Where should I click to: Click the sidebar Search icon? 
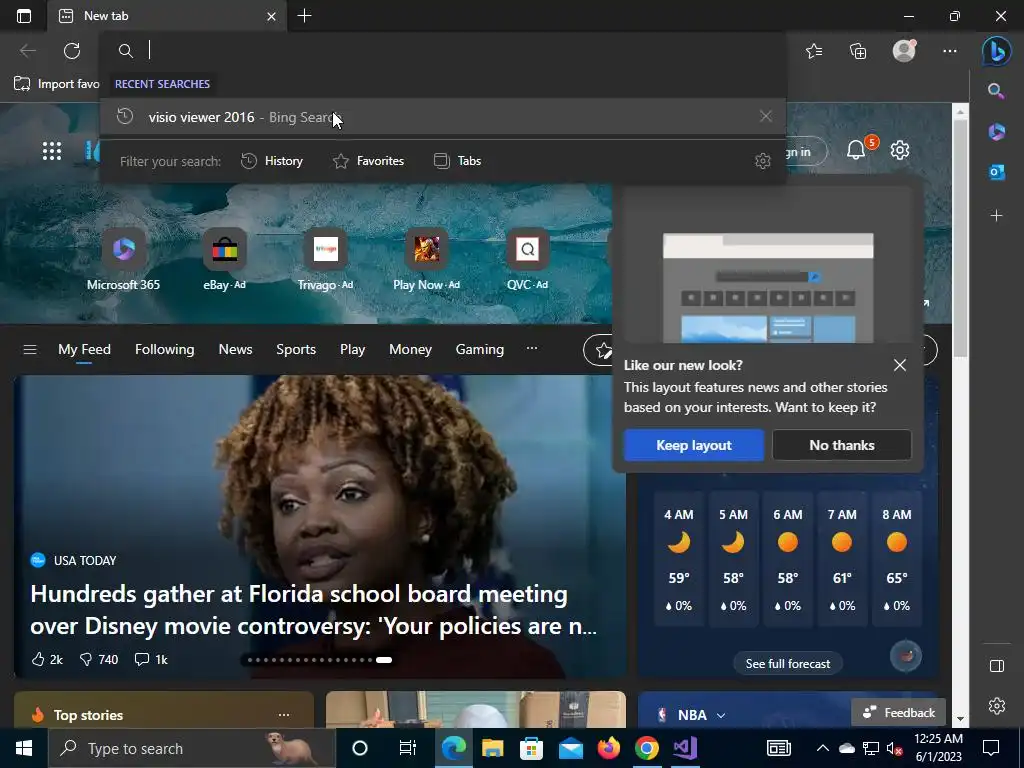[996, 91]
